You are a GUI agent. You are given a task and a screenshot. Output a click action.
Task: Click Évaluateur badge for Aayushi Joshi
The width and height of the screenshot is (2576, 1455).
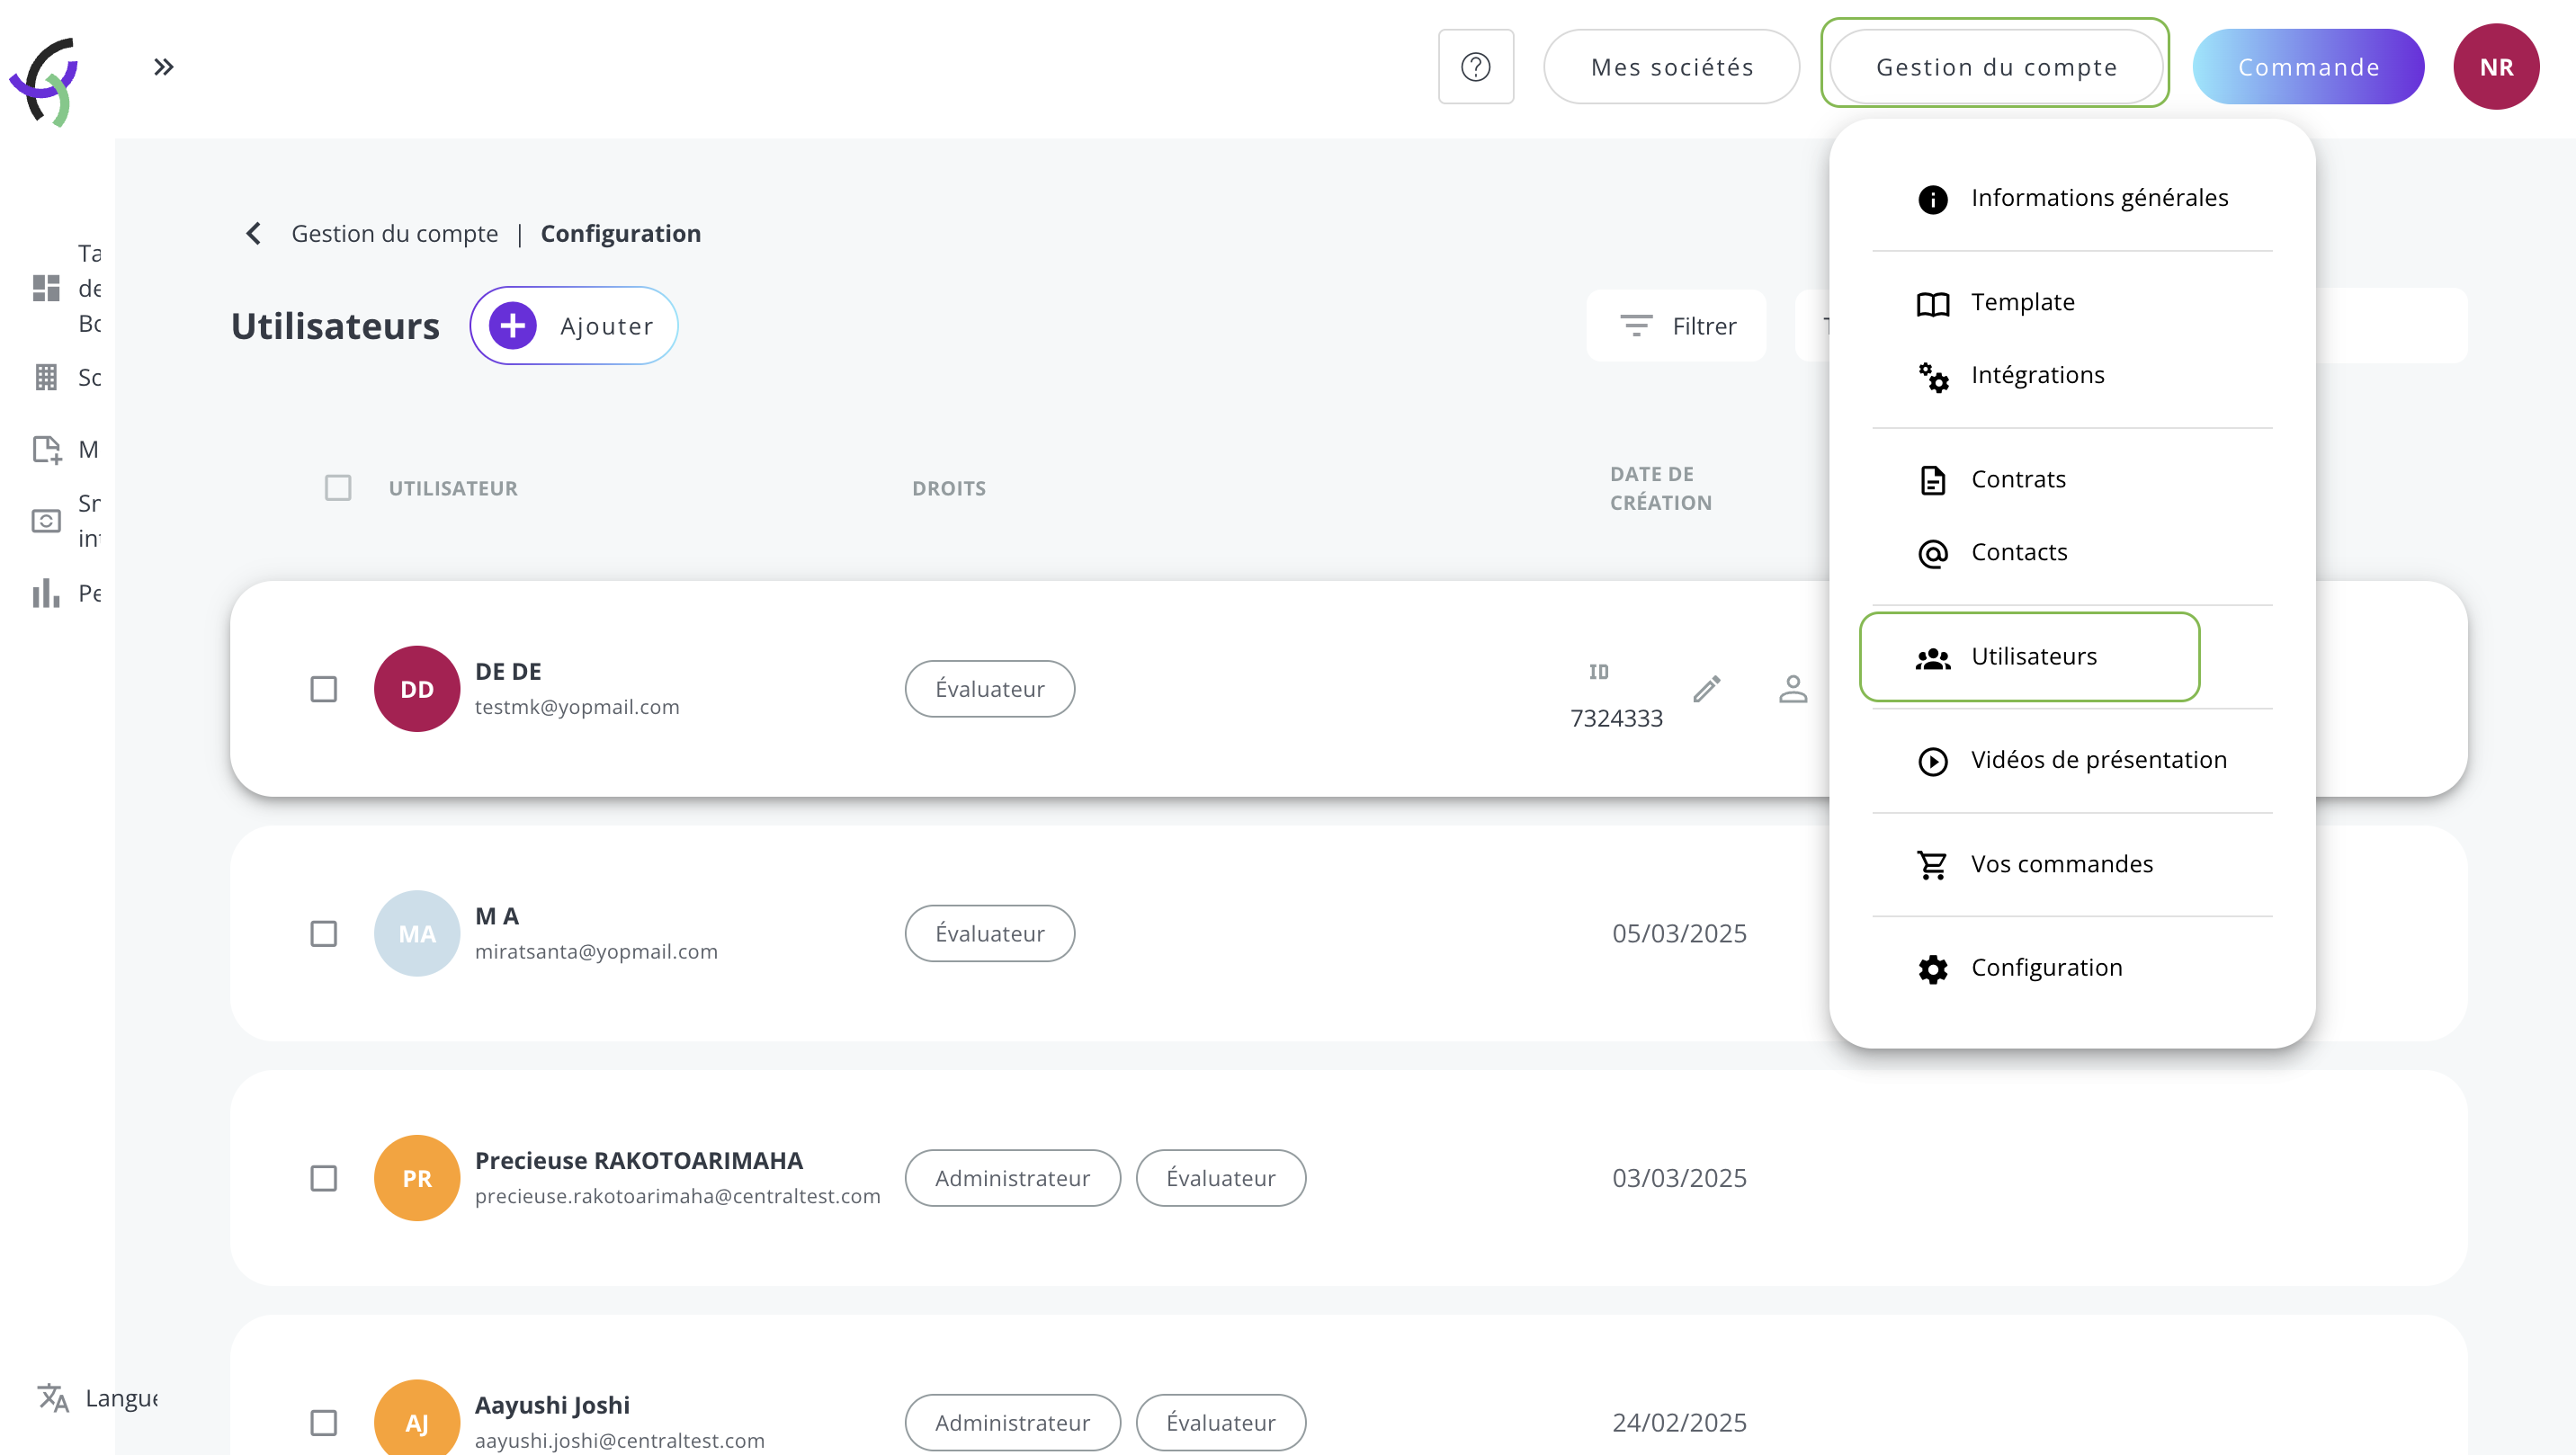(x=1221, y=1423)
